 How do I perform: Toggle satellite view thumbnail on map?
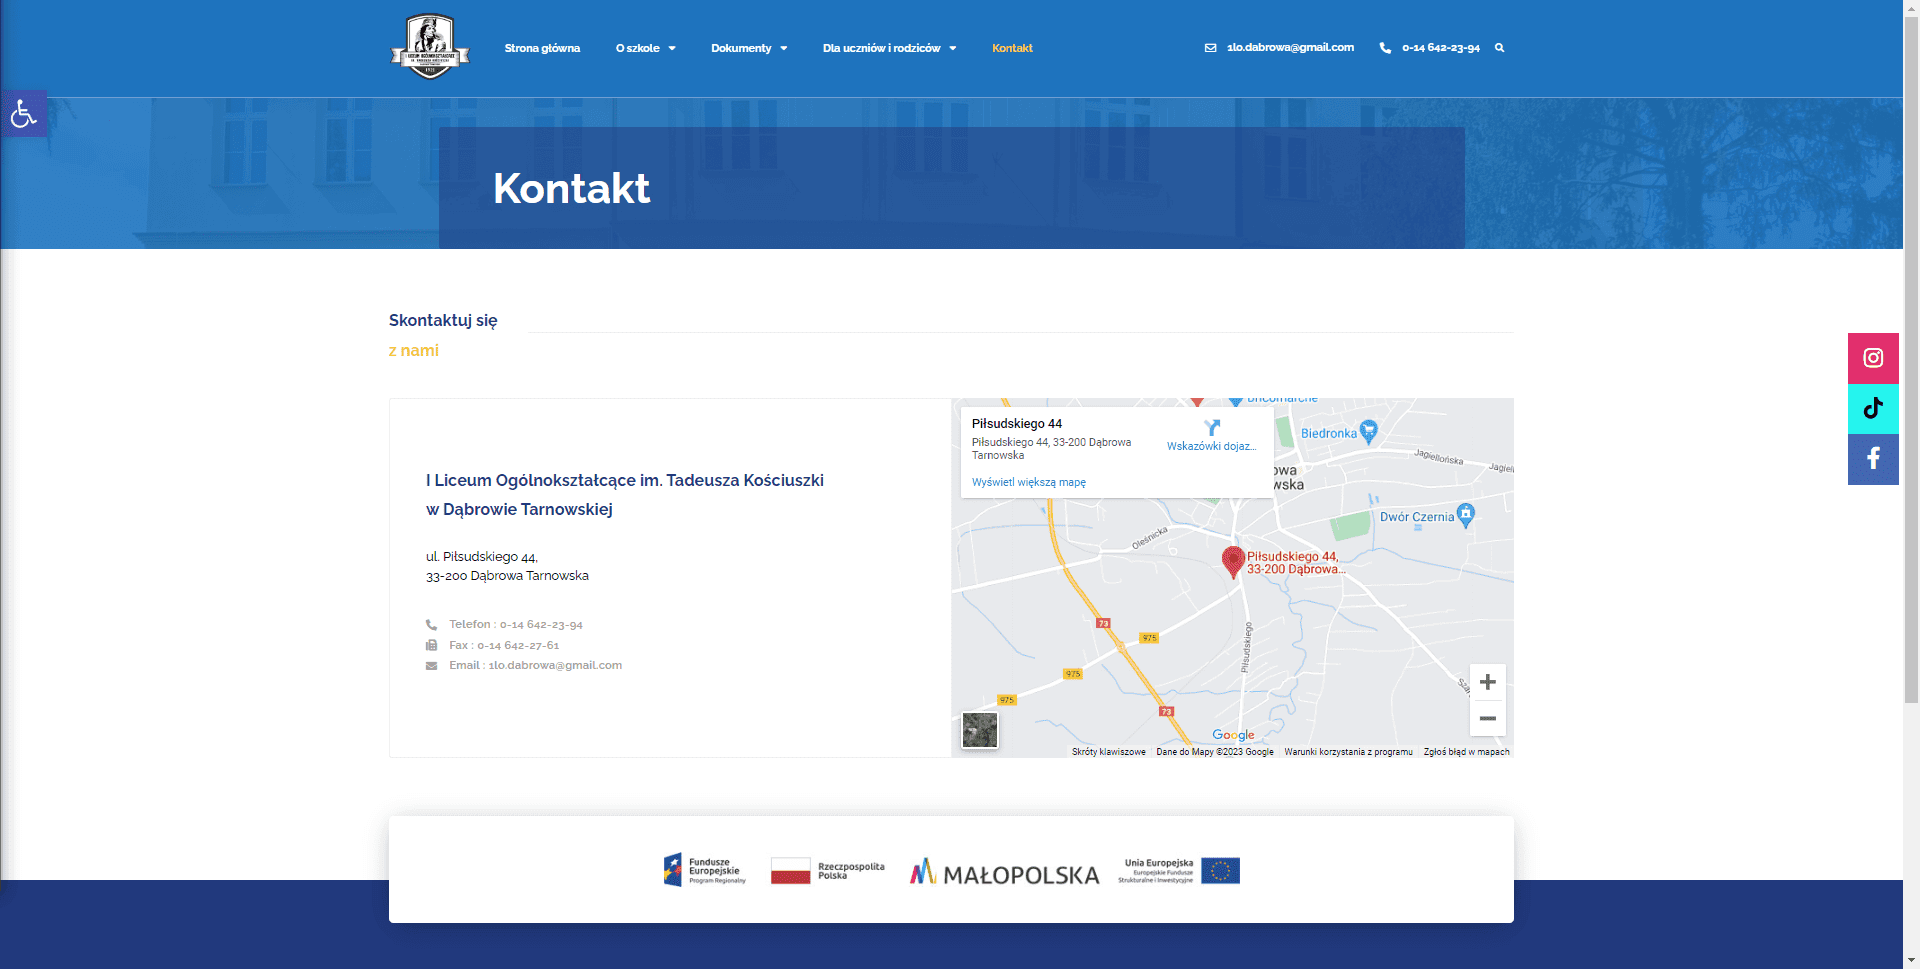point(979,730)
